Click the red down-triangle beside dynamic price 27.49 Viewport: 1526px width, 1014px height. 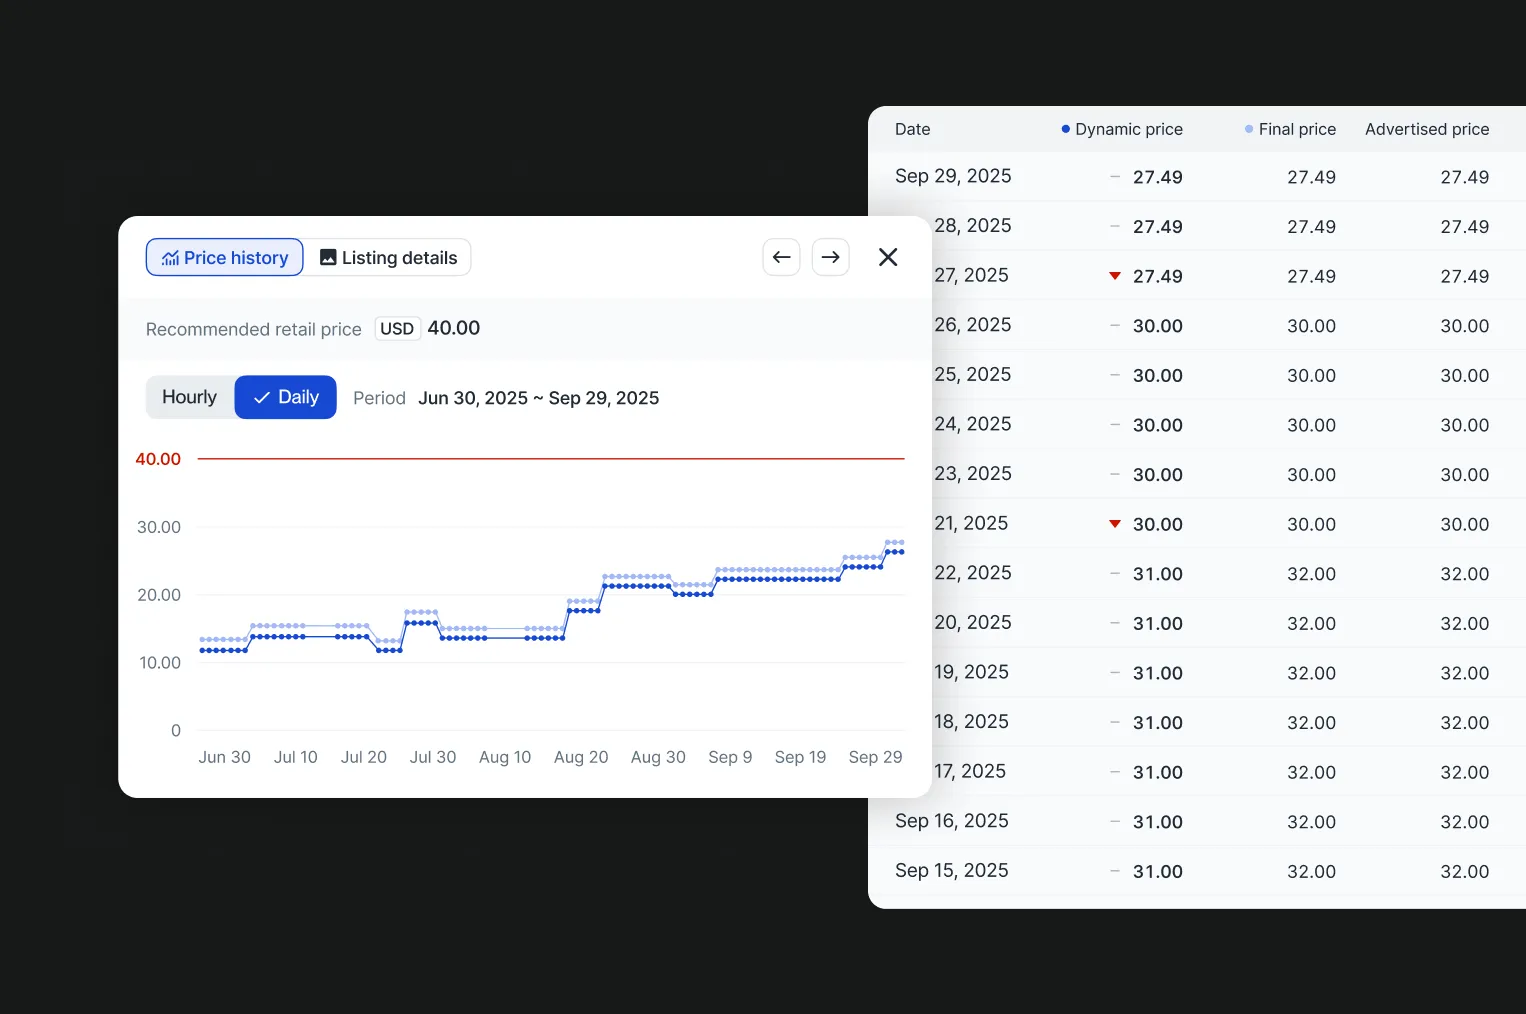point(1115,276)
